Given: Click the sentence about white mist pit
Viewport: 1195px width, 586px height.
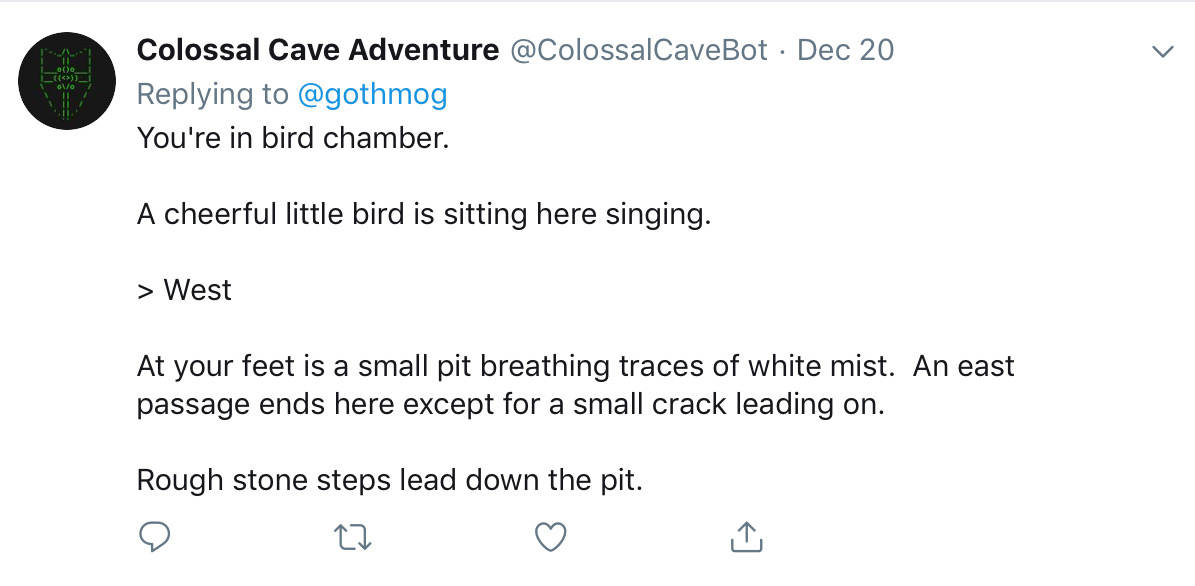Looking at the screenshot, I should tap(514, 367).
